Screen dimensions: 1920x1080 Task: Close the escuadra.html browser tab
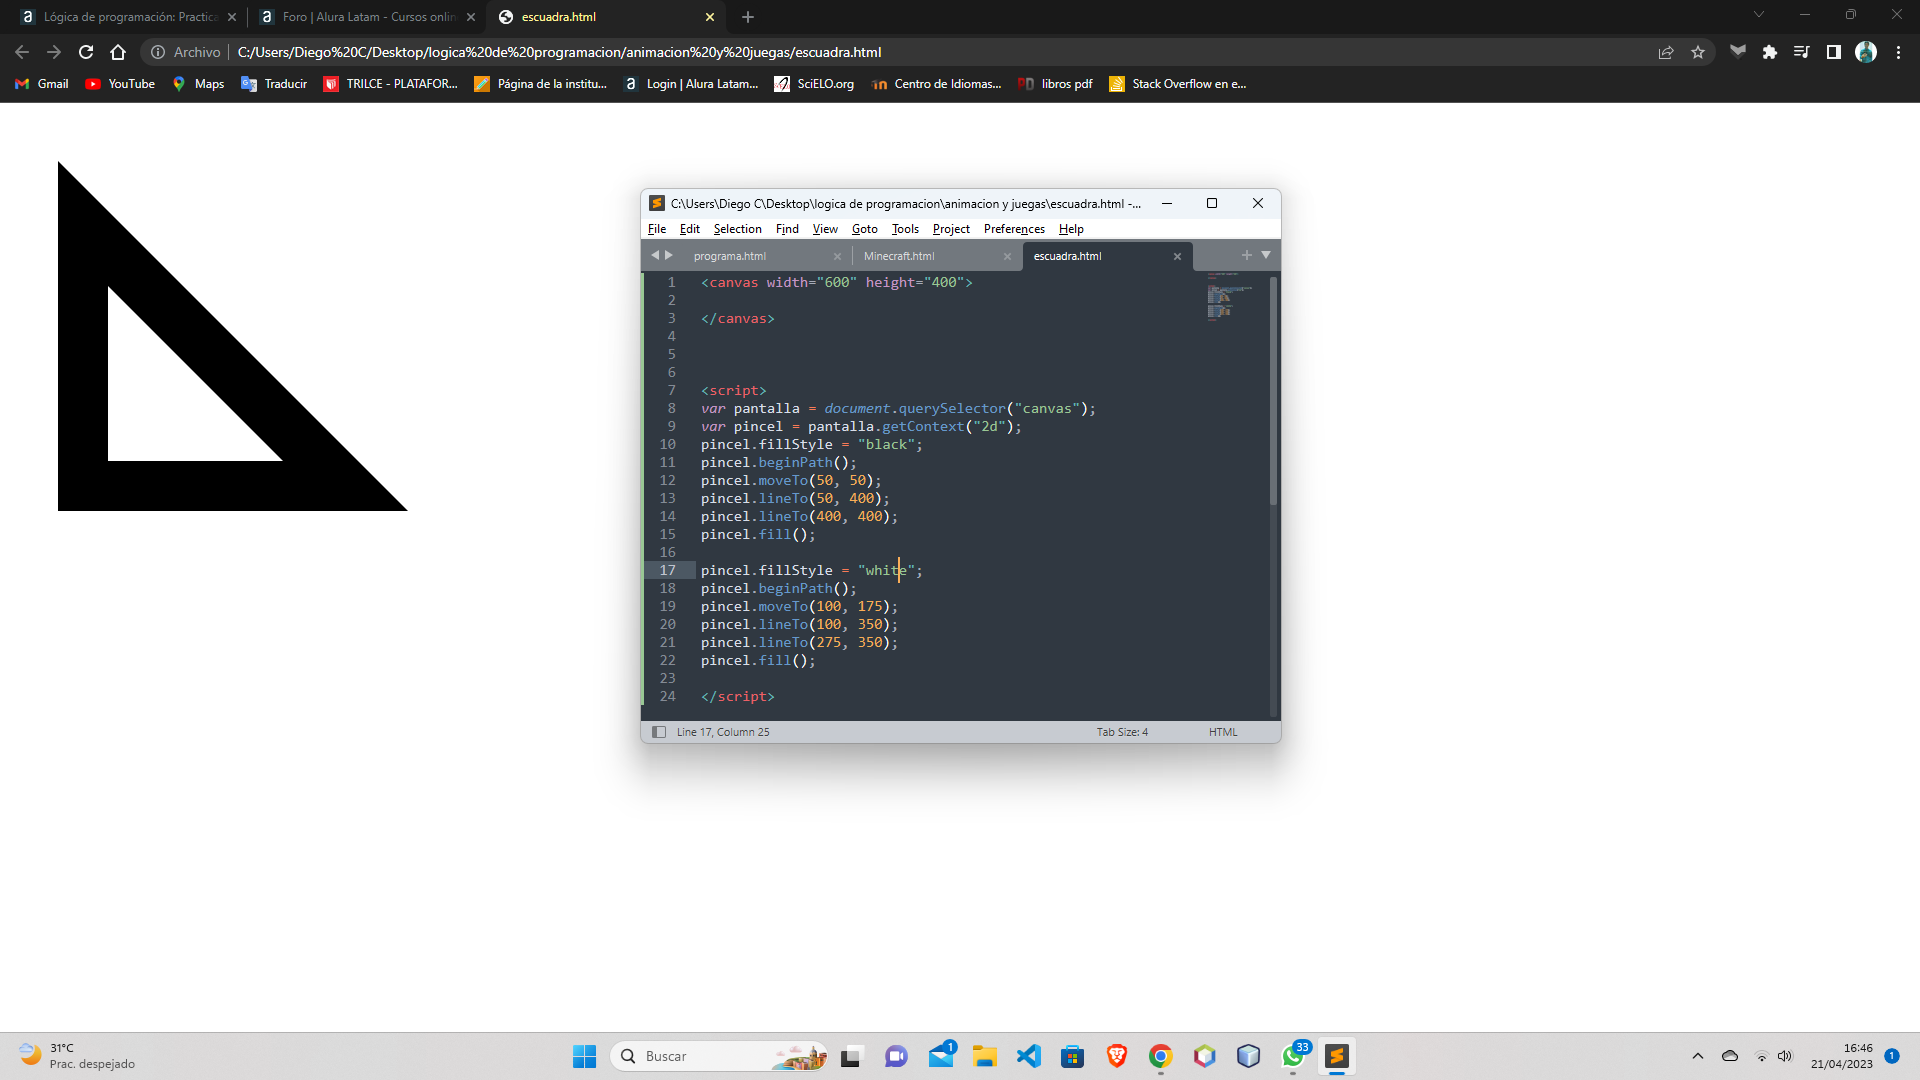coord(710,17)
